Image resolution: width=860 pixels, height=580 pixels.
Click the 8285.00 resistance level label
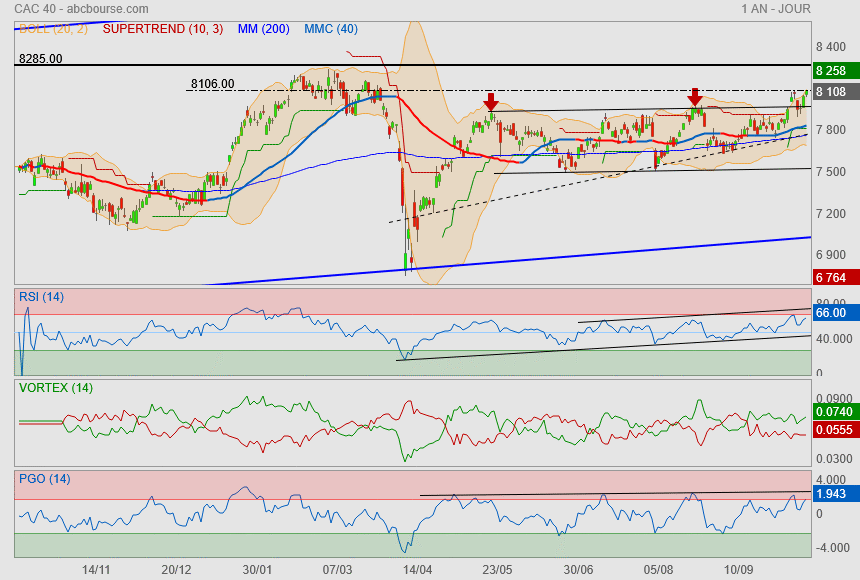point(40,59)
